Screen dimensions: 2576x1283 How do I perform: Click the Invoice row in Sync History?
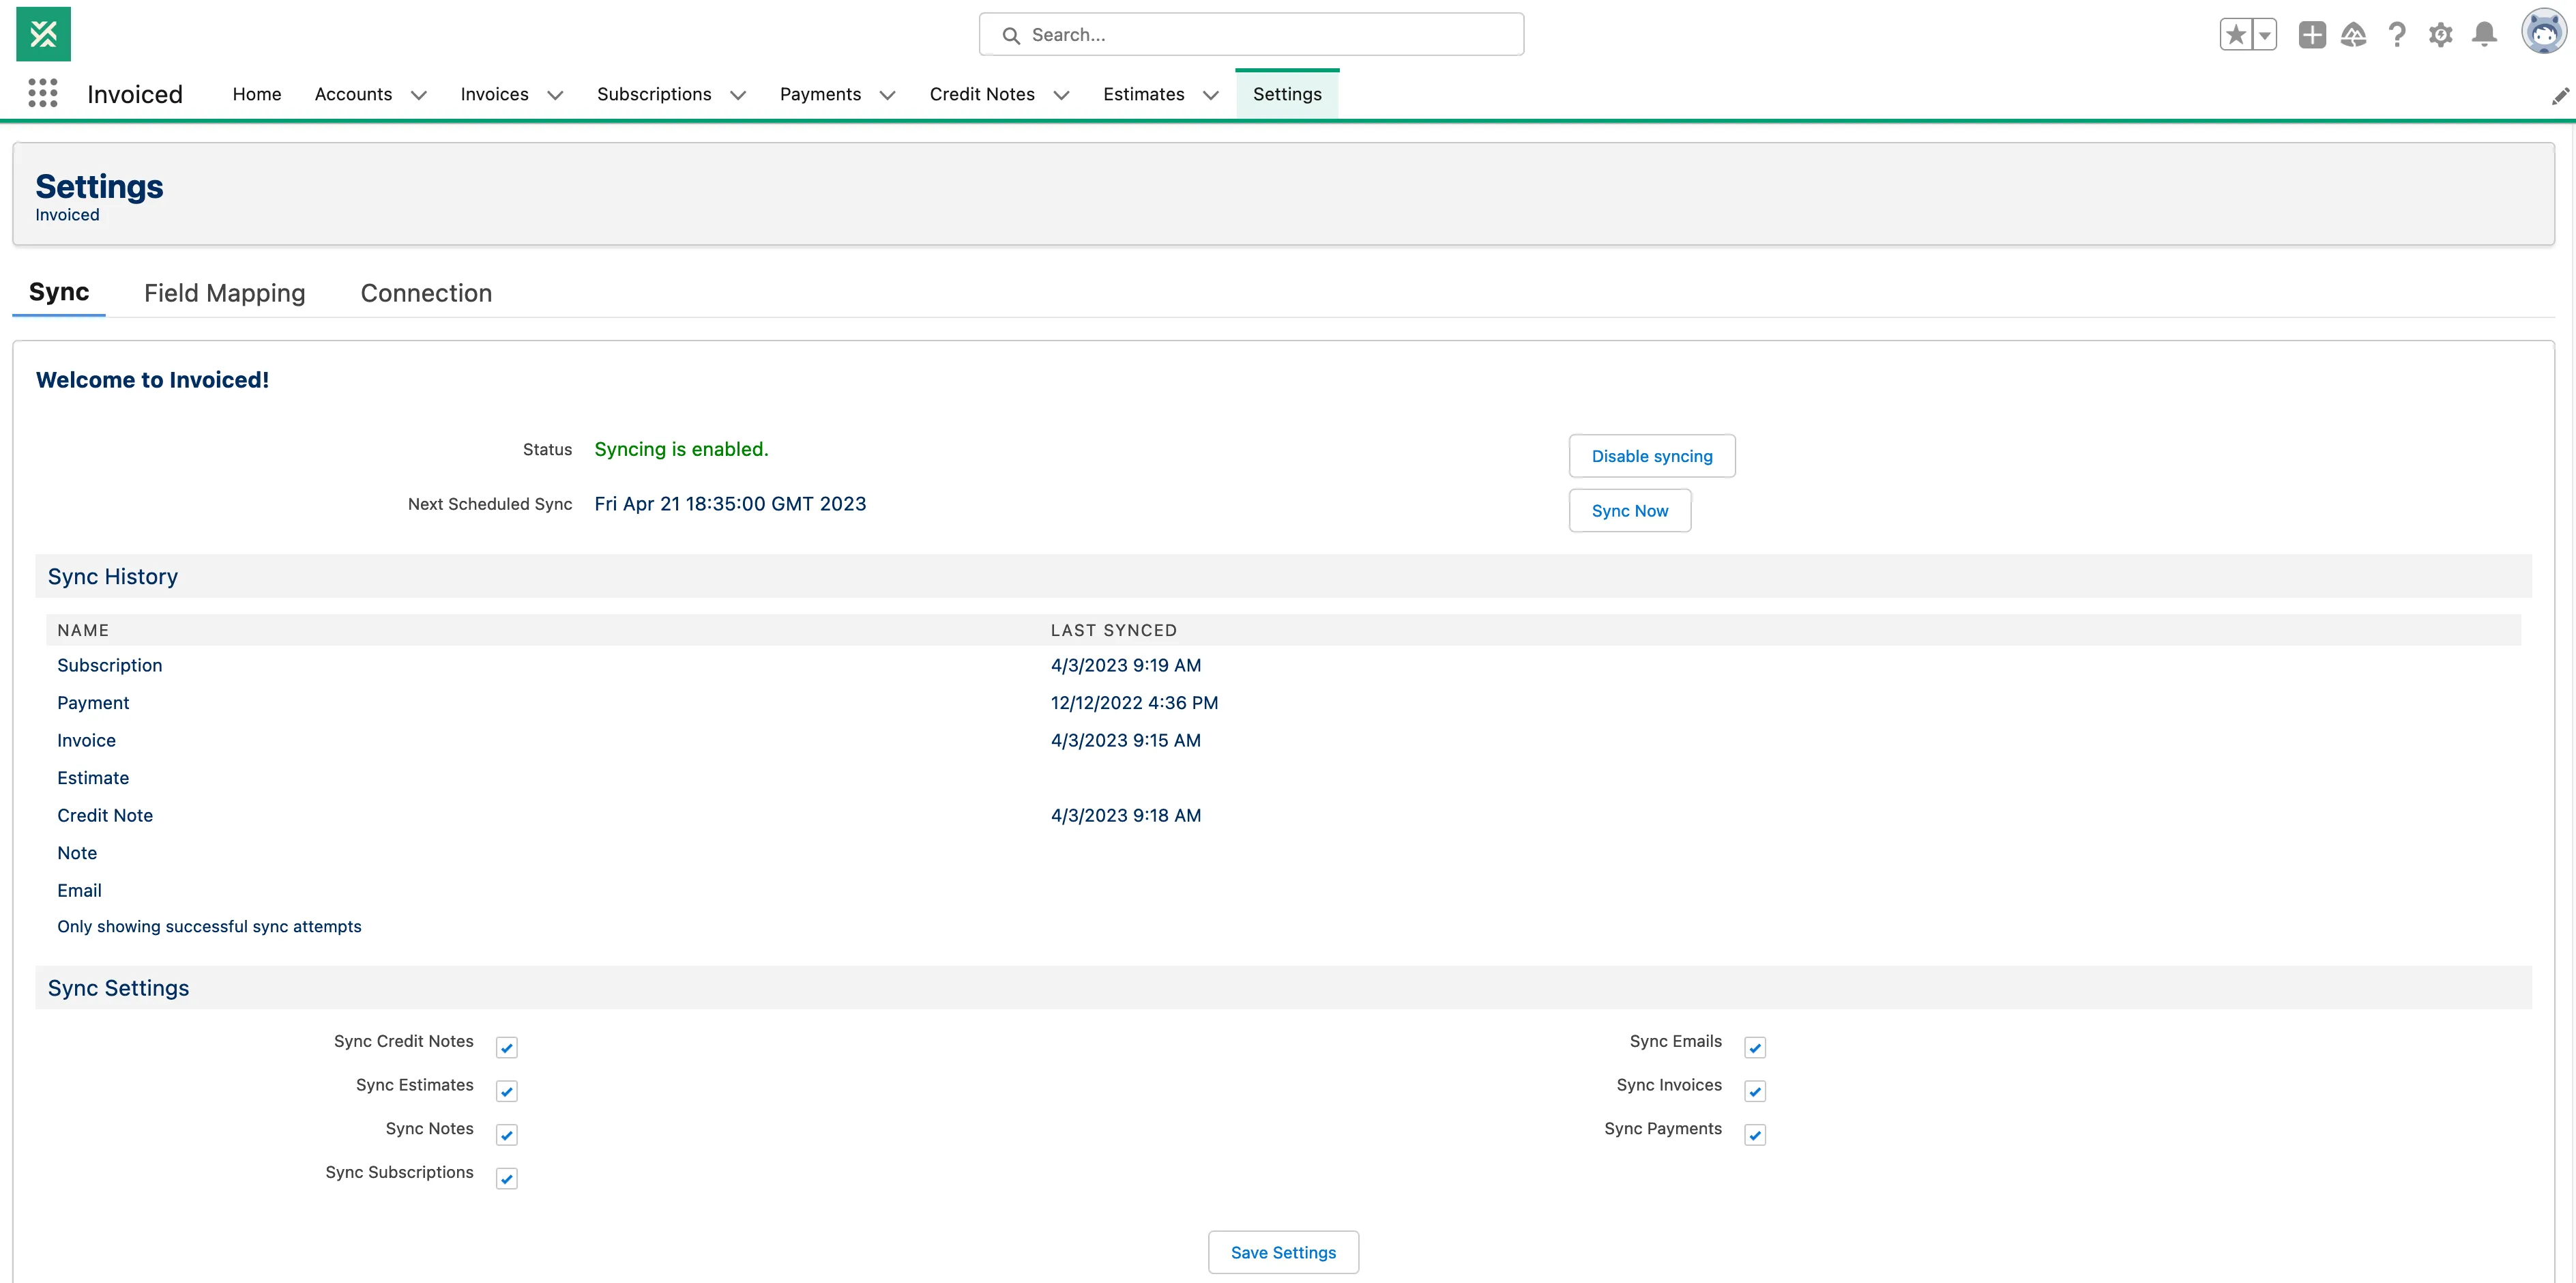click(x=1284, y=740)
